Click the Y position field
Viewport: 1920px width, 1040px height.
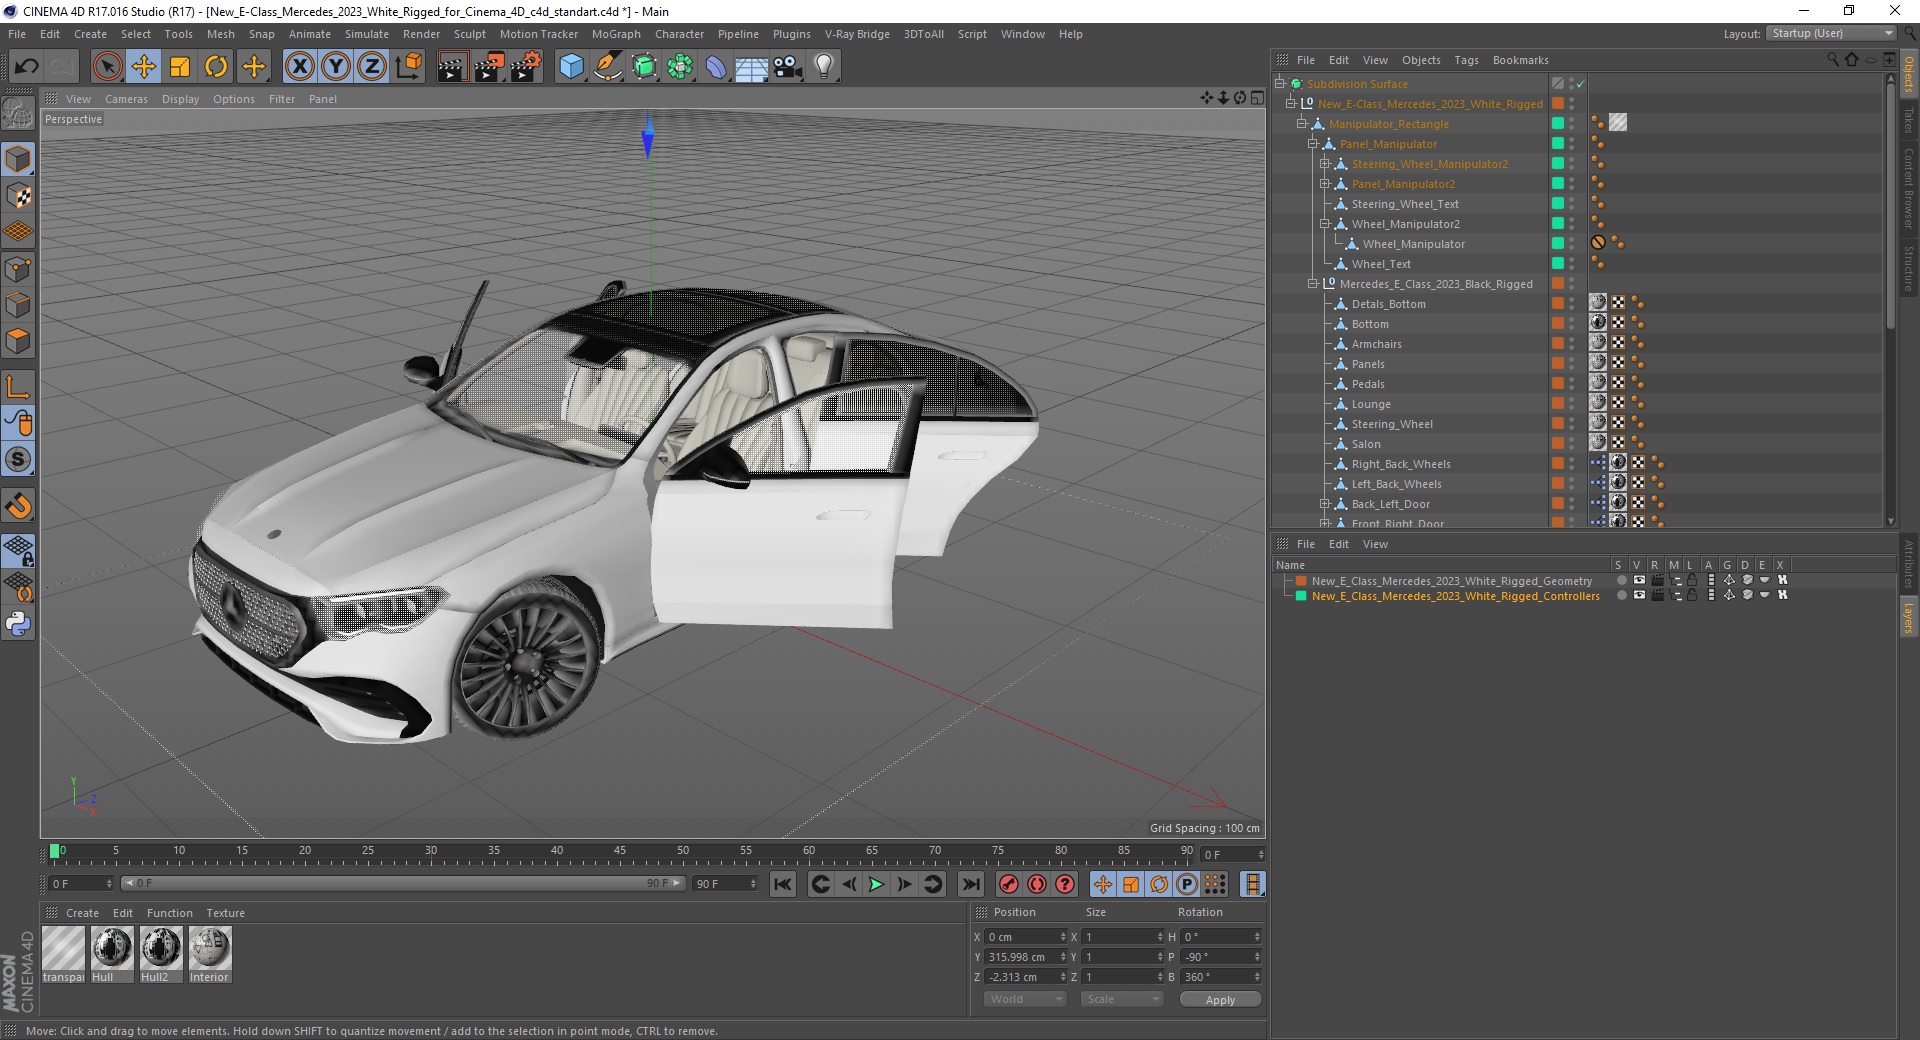click(1025, 957)
